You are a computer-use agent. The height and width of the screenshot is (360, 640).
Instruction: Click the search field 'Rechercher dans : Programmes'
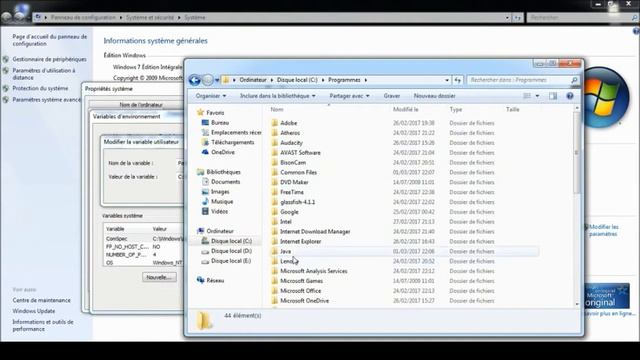pyautogui.click(x=519, y=80)
